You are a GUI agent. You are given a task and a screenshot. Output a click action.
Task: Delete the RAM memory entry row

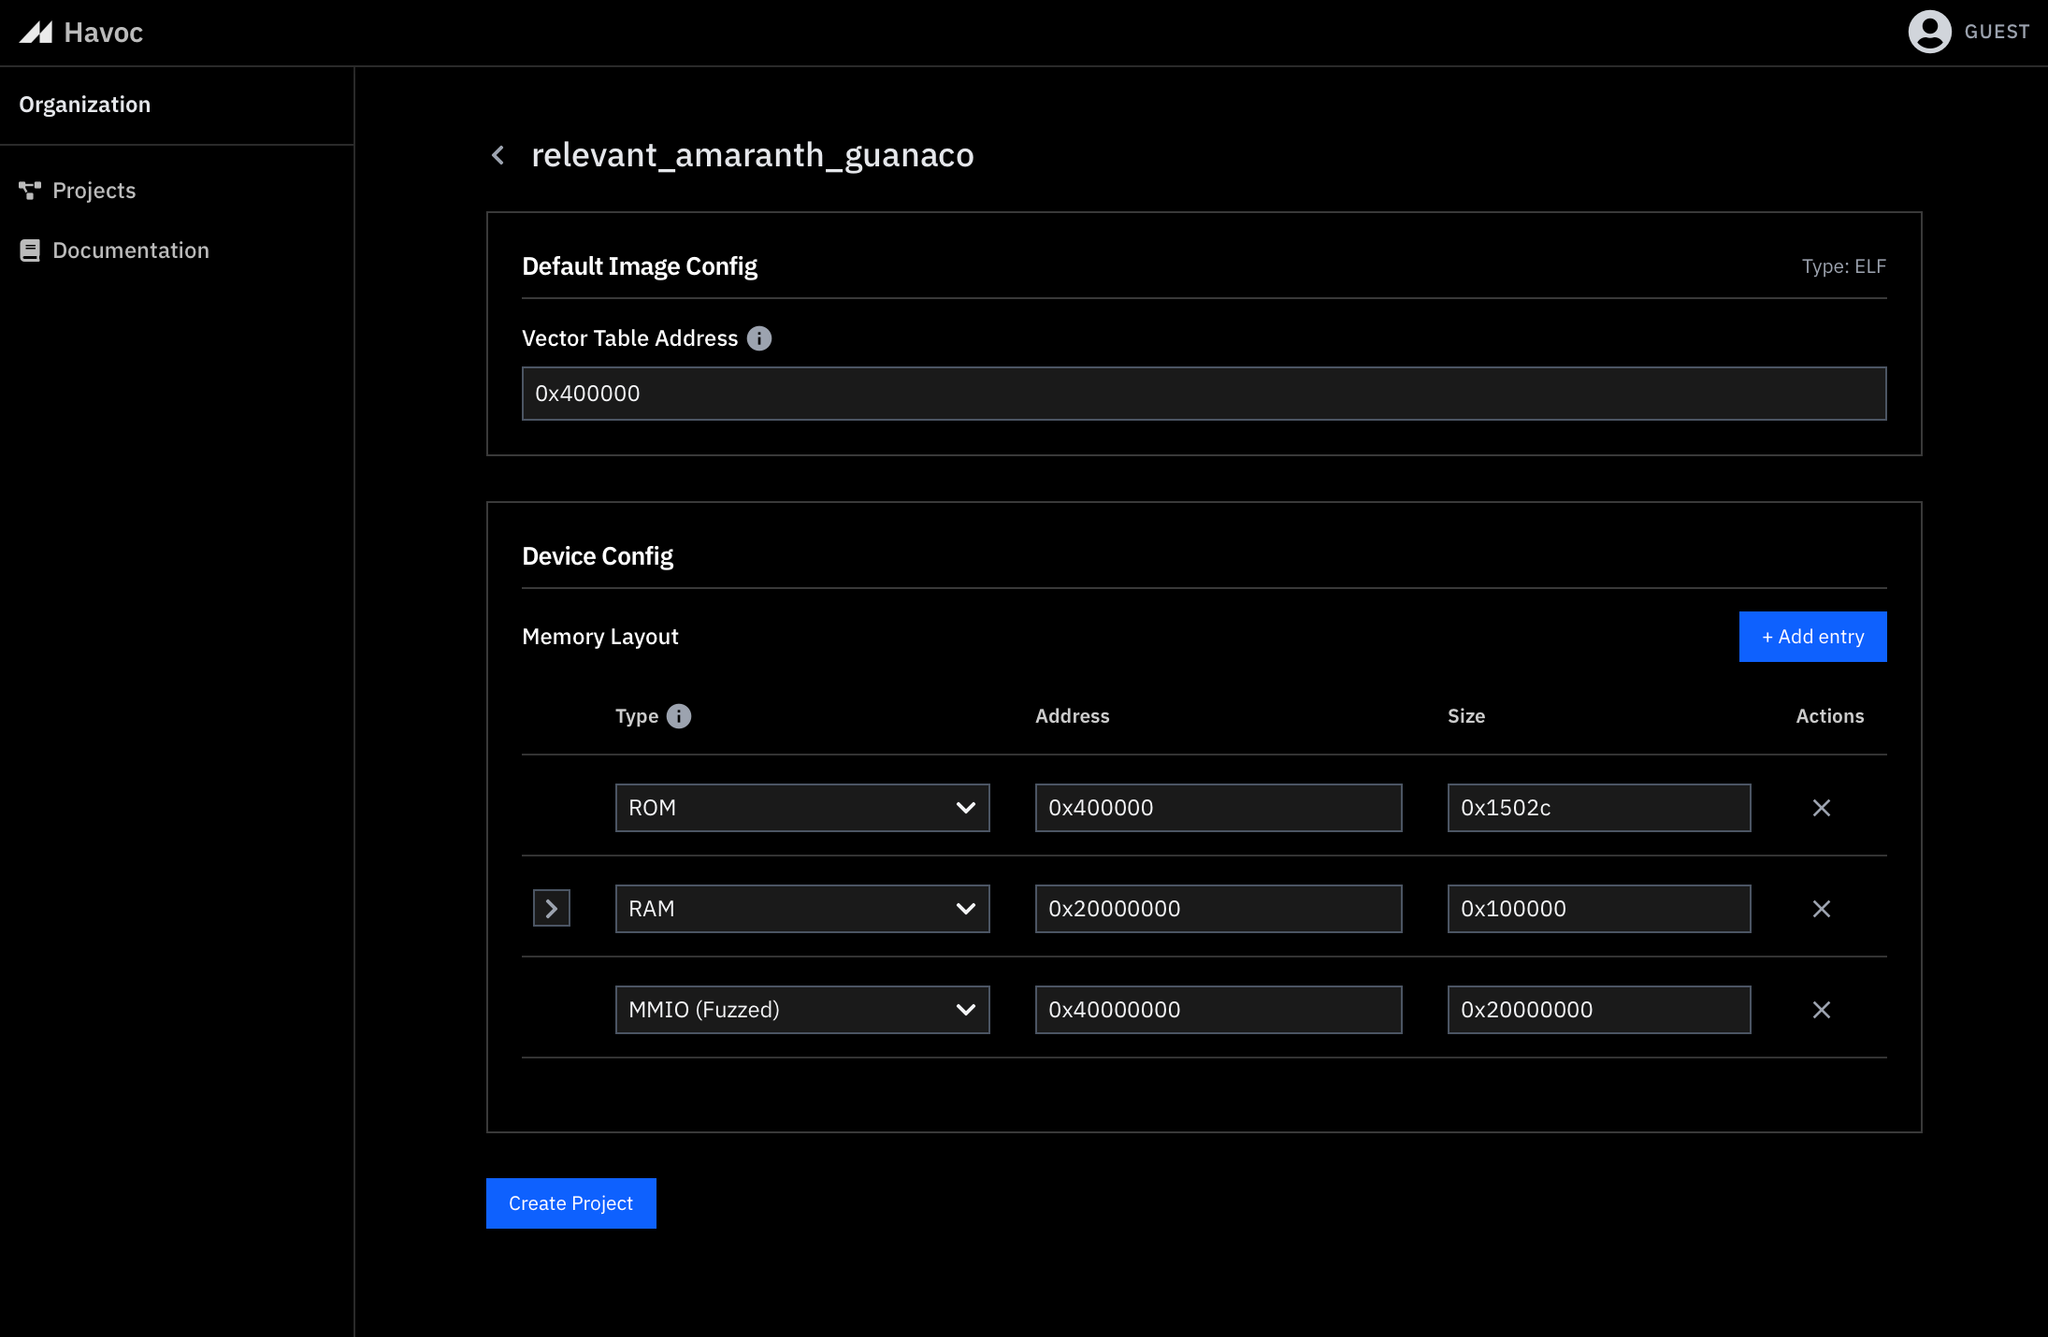pyautogui.click(x=1821, y=909)
